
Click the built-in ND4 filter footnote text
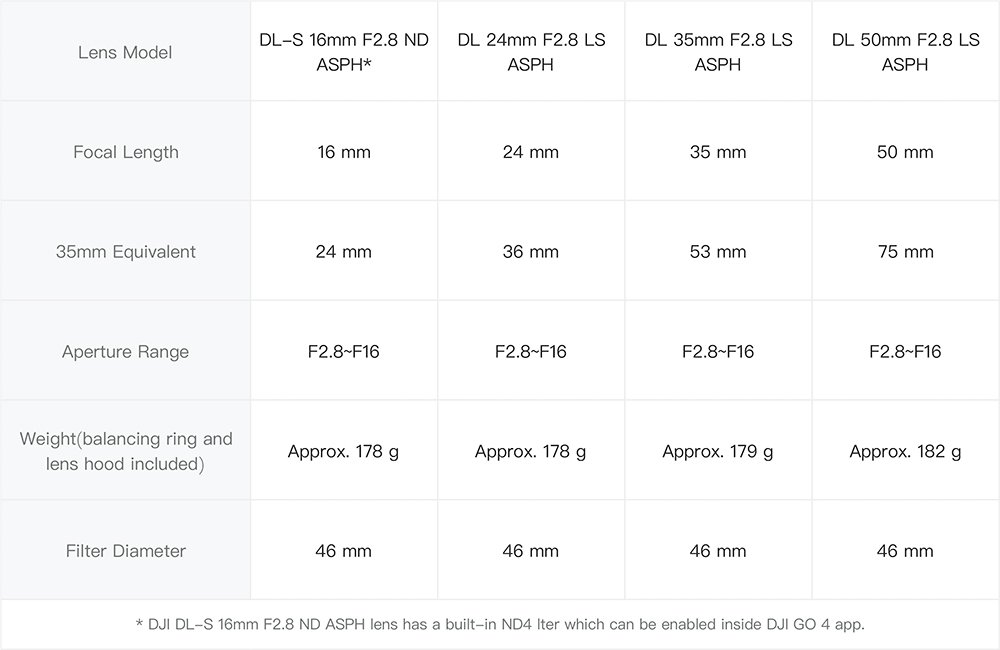(x=500, y=625)
